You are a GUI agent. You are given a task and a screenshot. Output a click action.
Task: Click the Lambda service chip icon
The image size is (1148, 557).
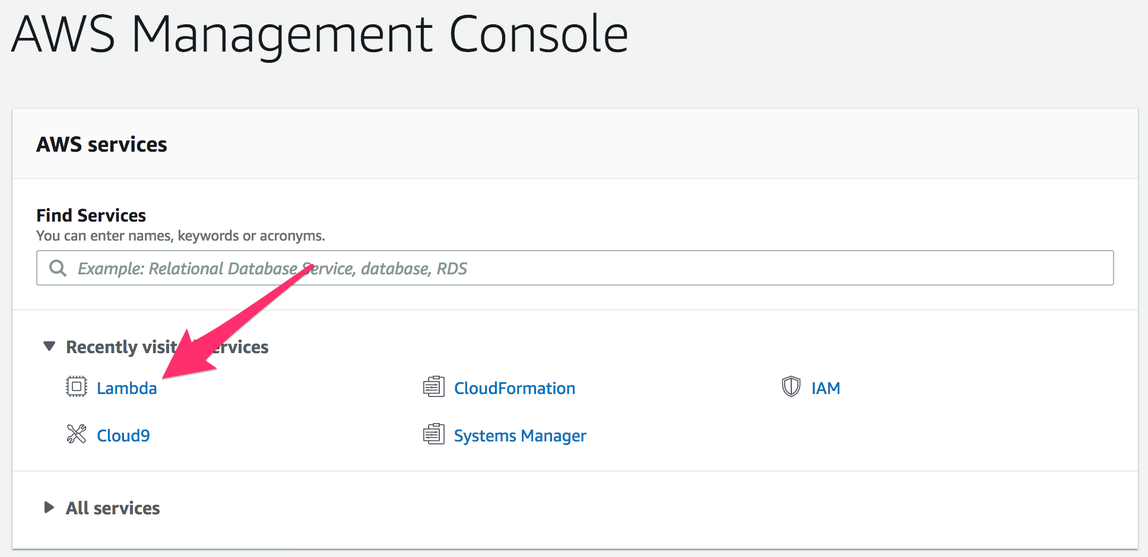click(76, 387)
